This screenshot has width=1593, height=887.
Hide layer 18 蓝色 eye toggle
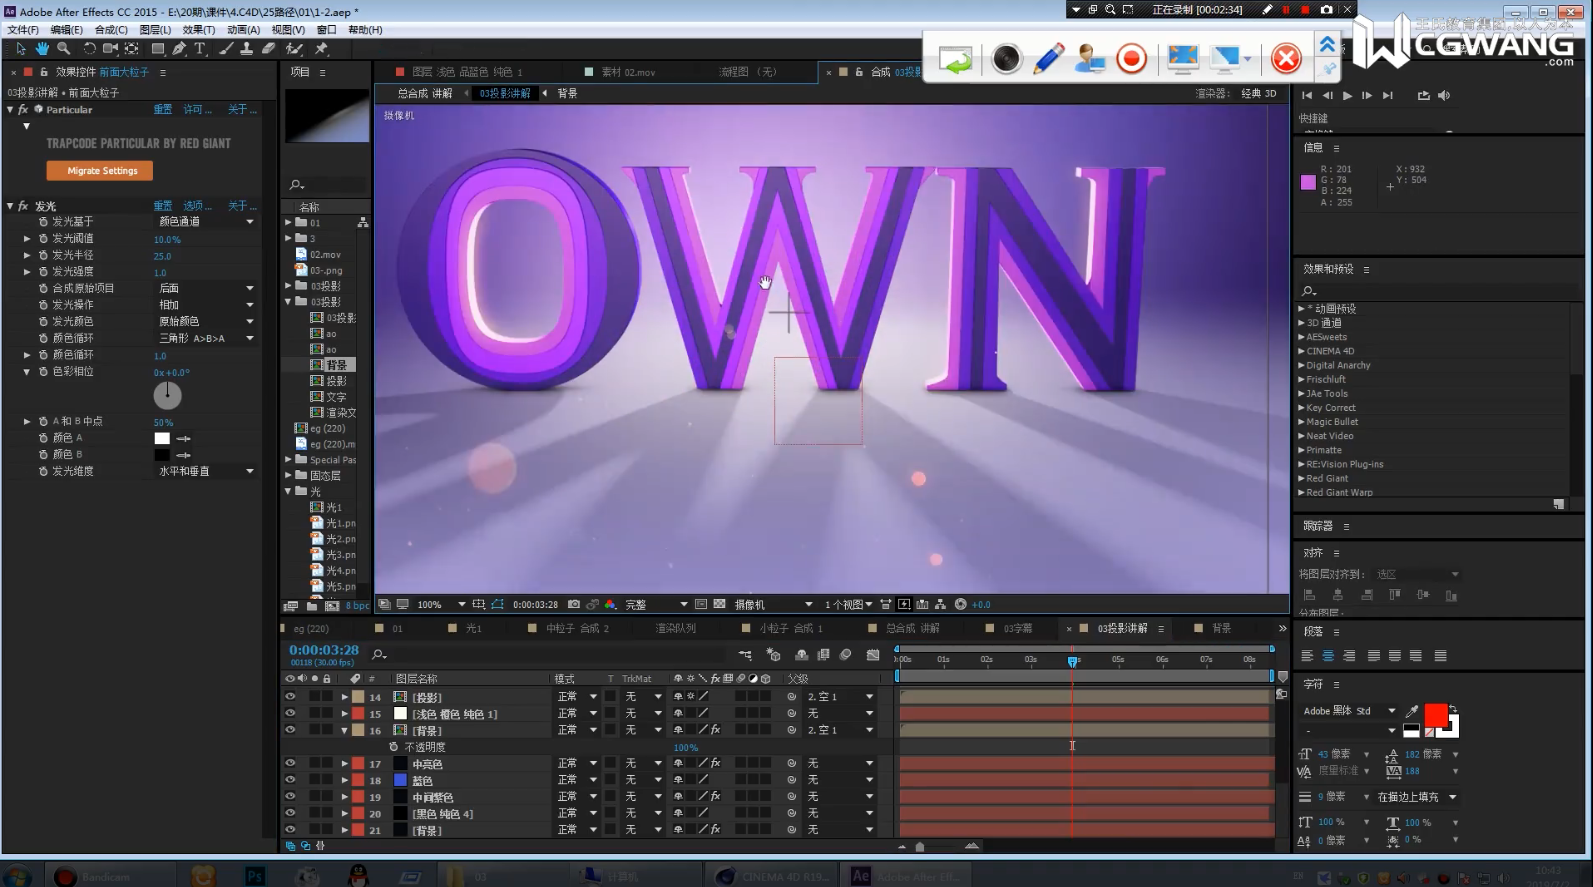pyautogui.click(x=290, y=780)
